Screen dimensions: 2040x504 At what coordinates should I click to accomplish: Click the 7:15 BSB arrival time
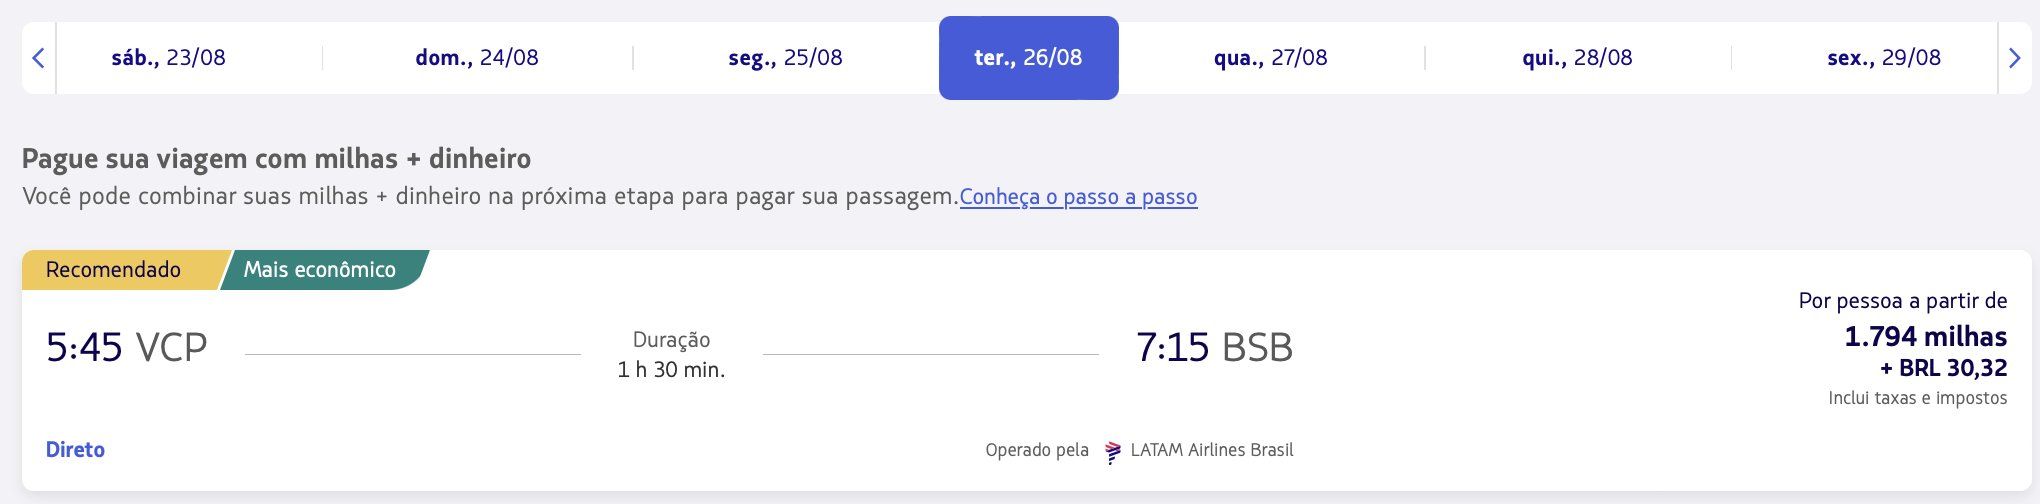coord(1214,348)
